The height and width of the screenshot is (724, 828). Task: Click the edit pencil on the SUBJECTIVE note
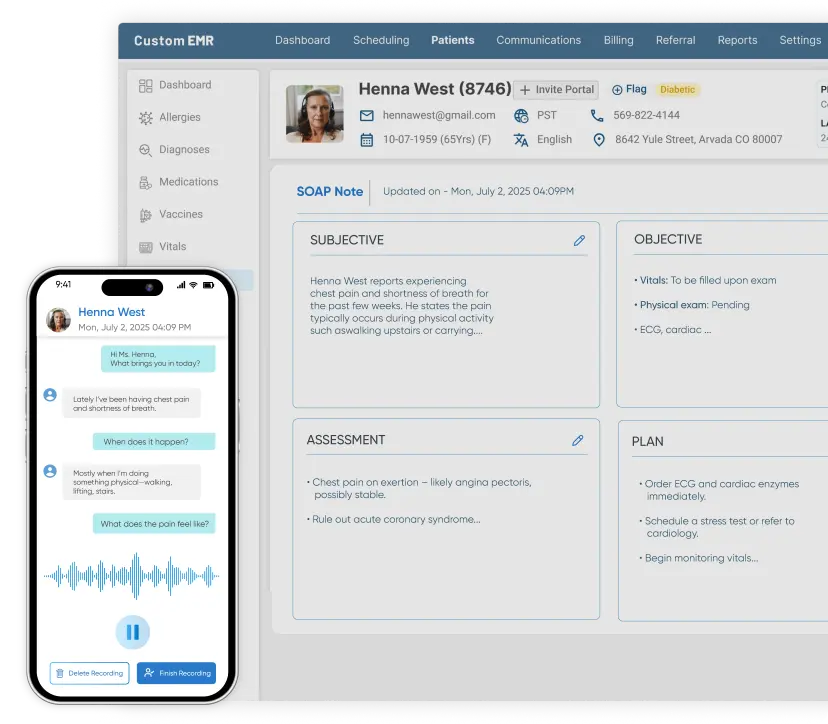[578, 240]
